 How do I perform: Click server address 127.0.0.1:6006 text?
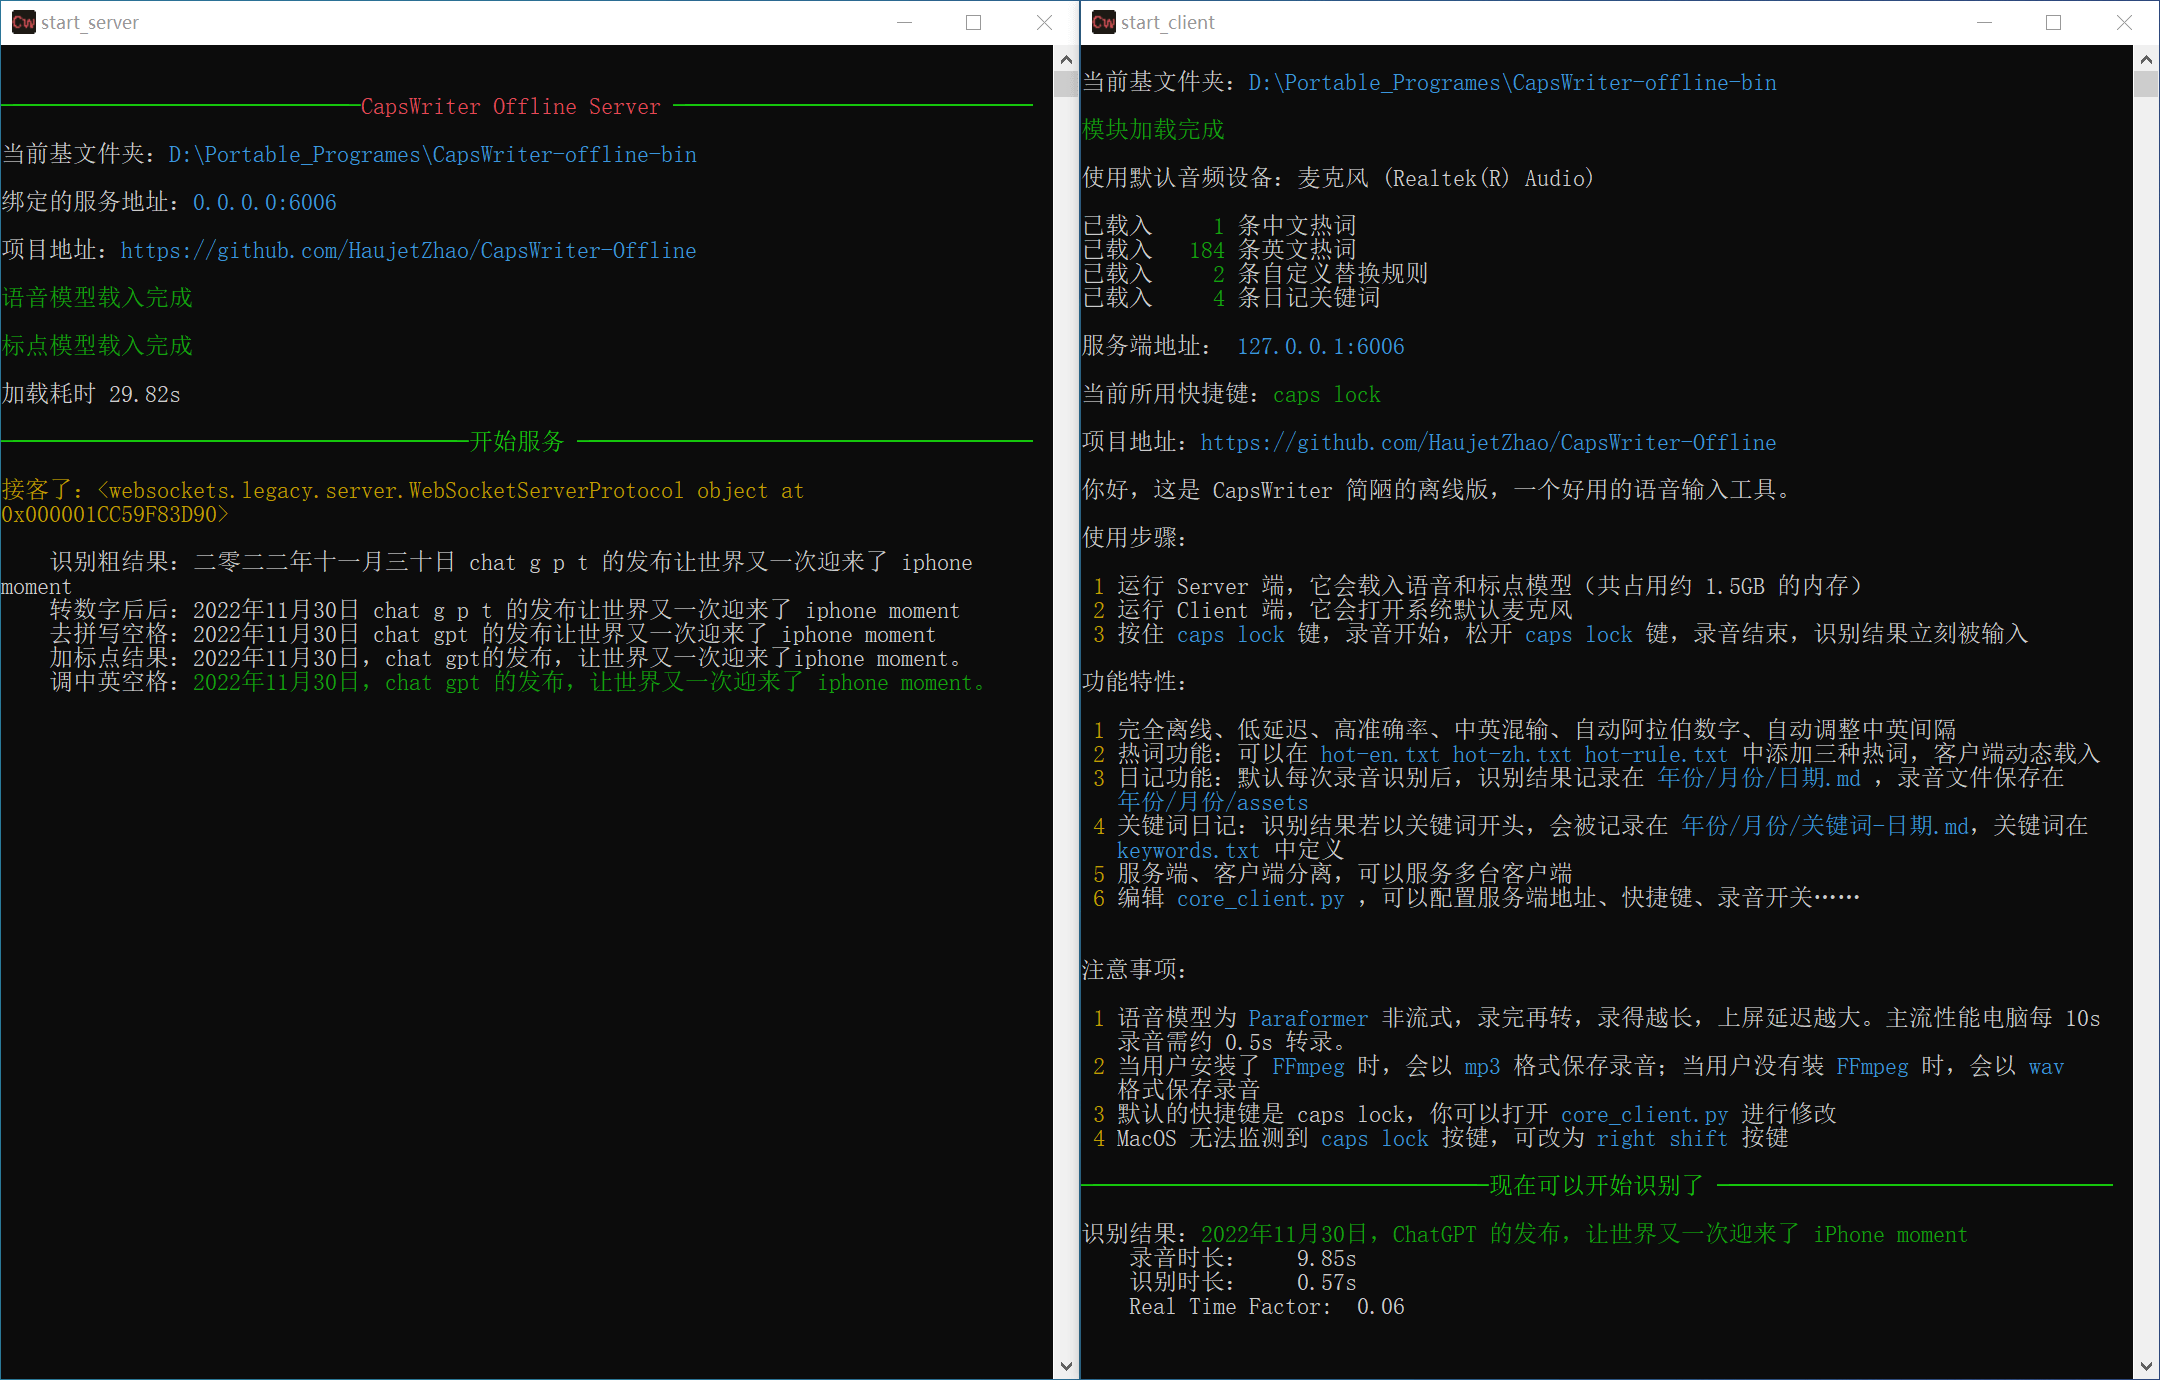click(x=1320, y=347)
